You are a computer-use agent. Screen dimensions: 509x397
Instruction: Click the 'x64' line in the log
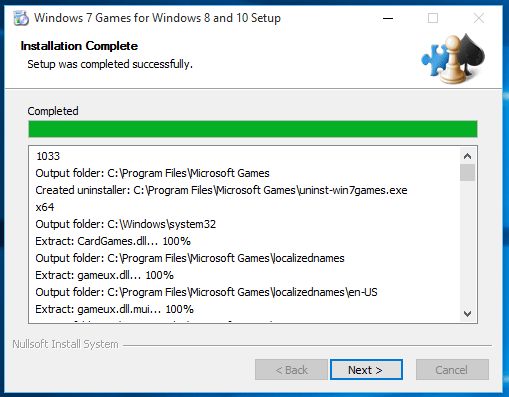click(45, 207)
